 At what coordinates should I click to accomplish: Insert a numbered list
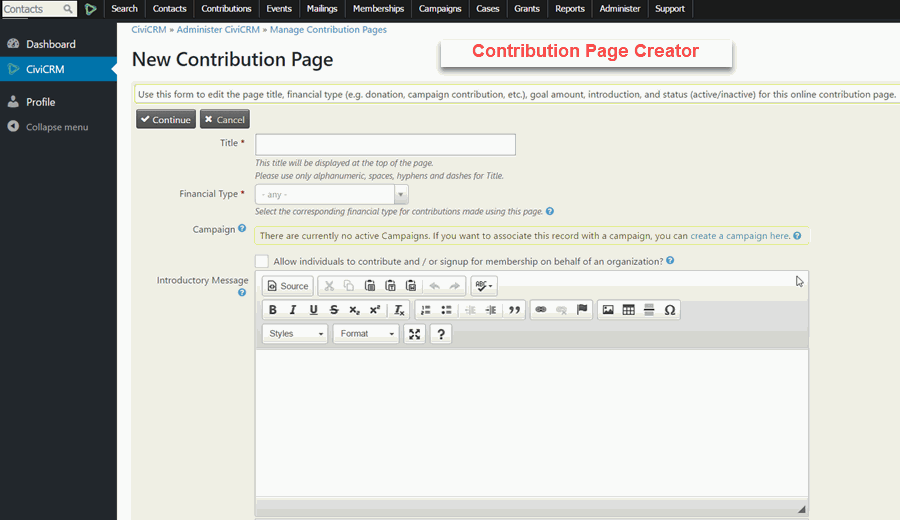point(426,310)
